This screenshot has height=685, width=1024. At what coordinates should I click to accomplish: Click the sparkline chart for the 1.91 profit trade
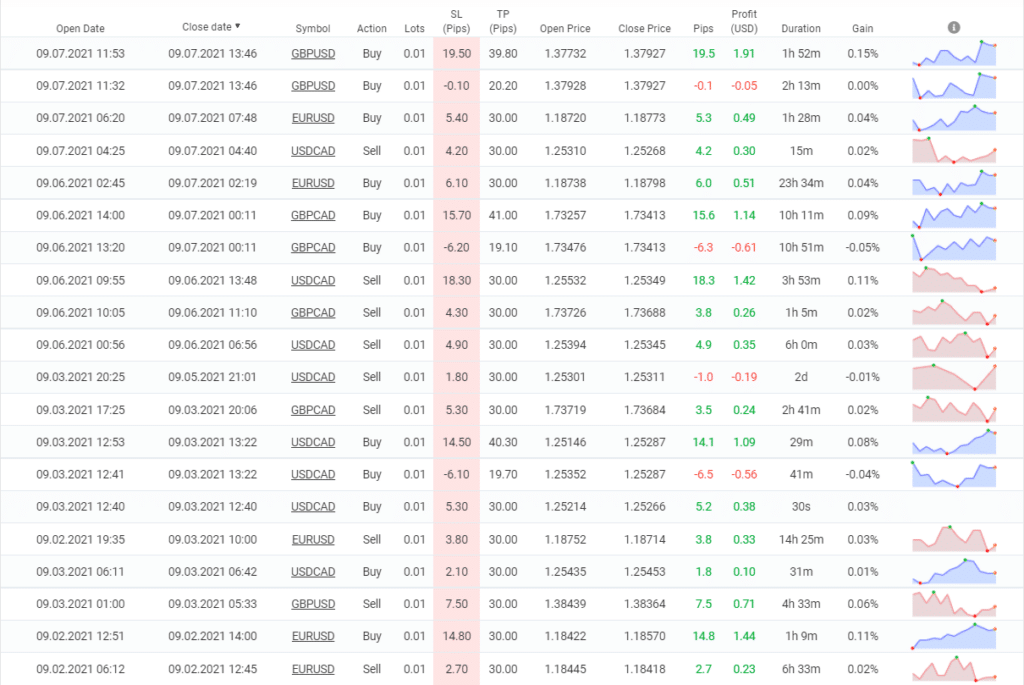point(954,54)
